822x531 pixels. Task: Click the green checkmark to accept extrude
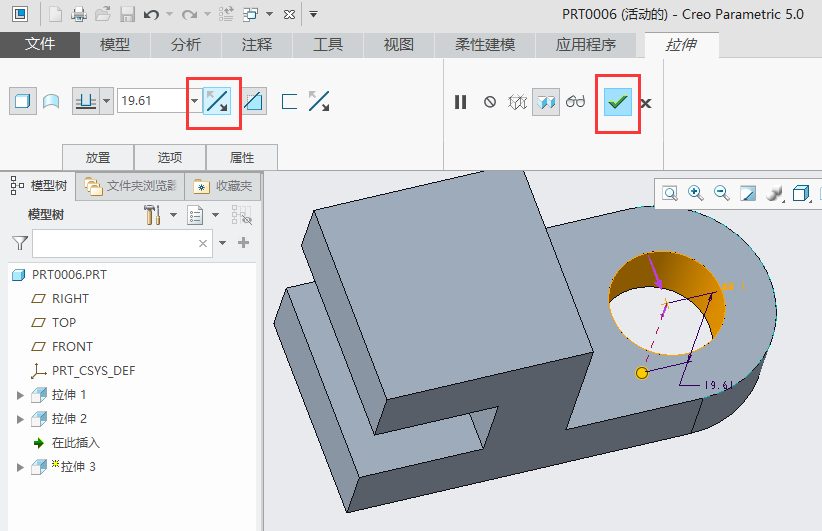pos(617,102)
